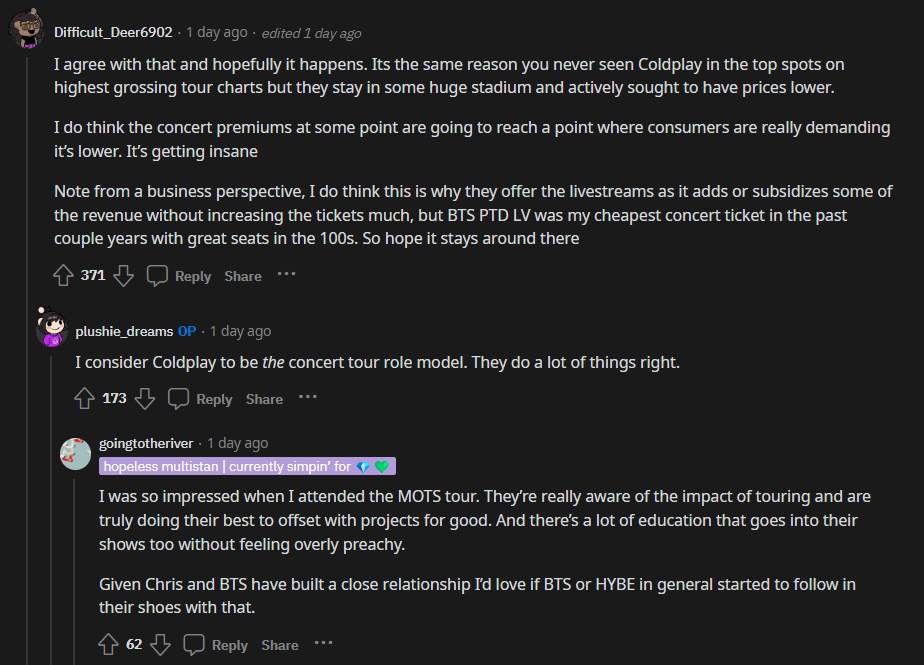Viewport: 924px width, 665px height.
Task: Click goingtotheriver's avatar image
Action: pyautogui.click(x=76, y=453)
